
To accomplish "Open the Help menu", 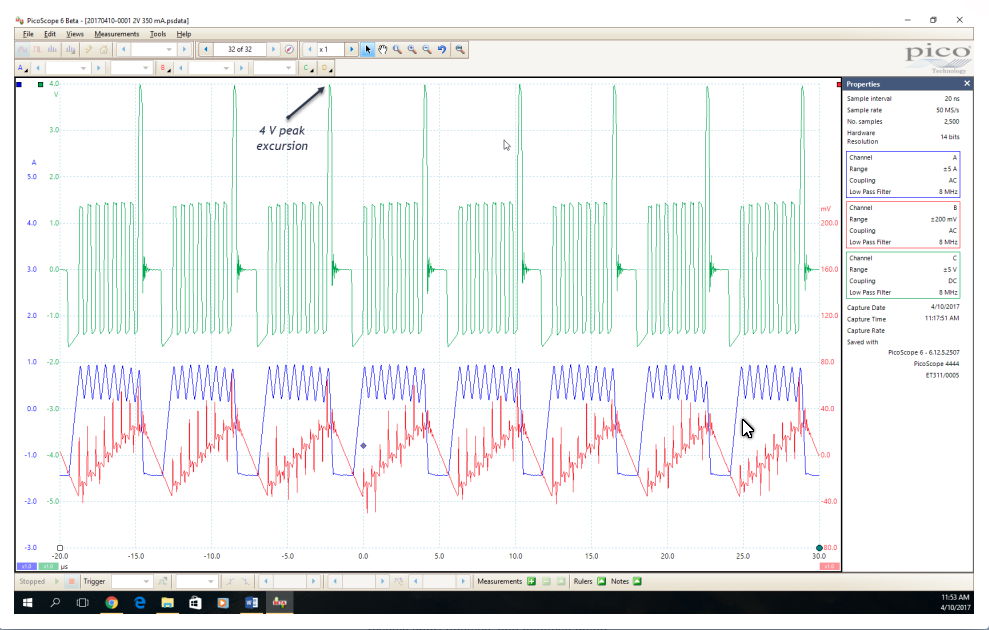I will tap(184, 34).
